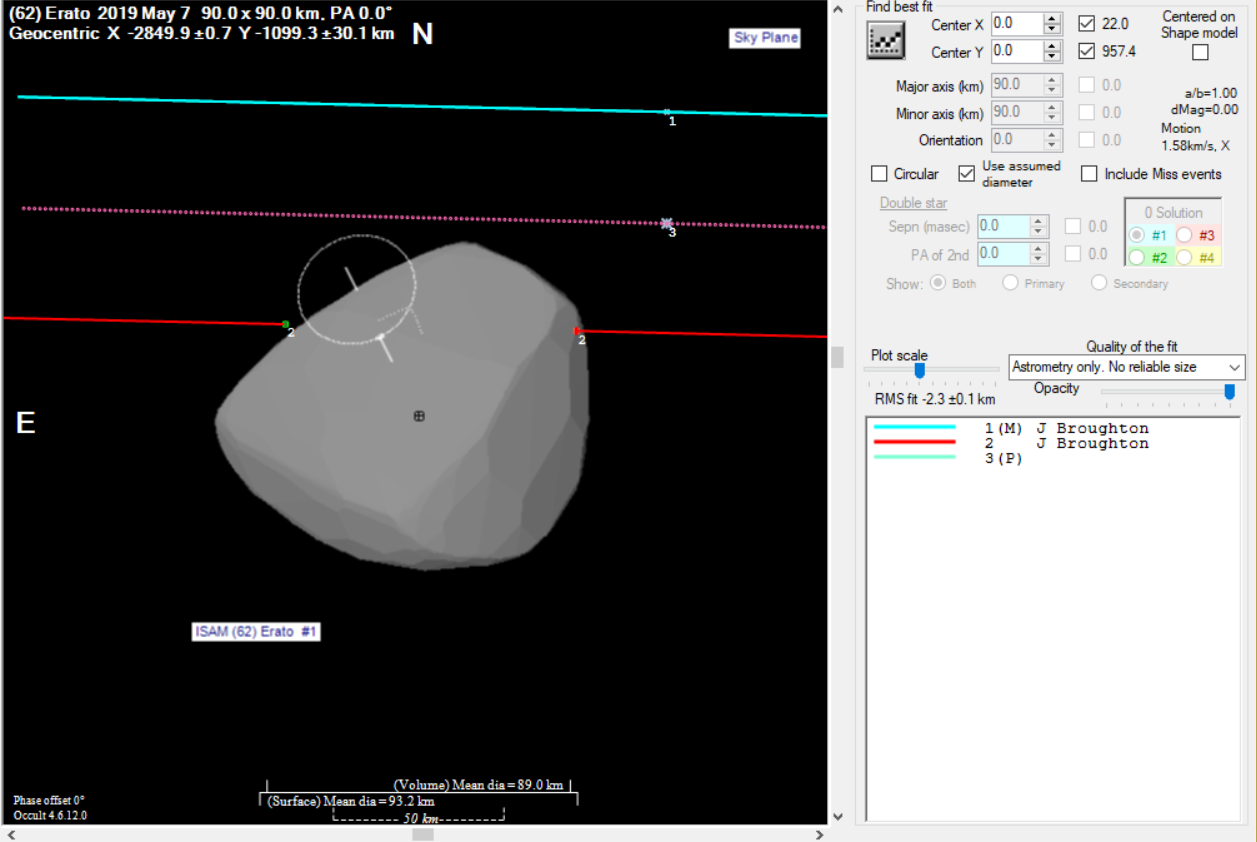Toggle the Major axis fit checkbox
The height and width of the screenshot is (842, 1257).
[x=1087, y=86]
